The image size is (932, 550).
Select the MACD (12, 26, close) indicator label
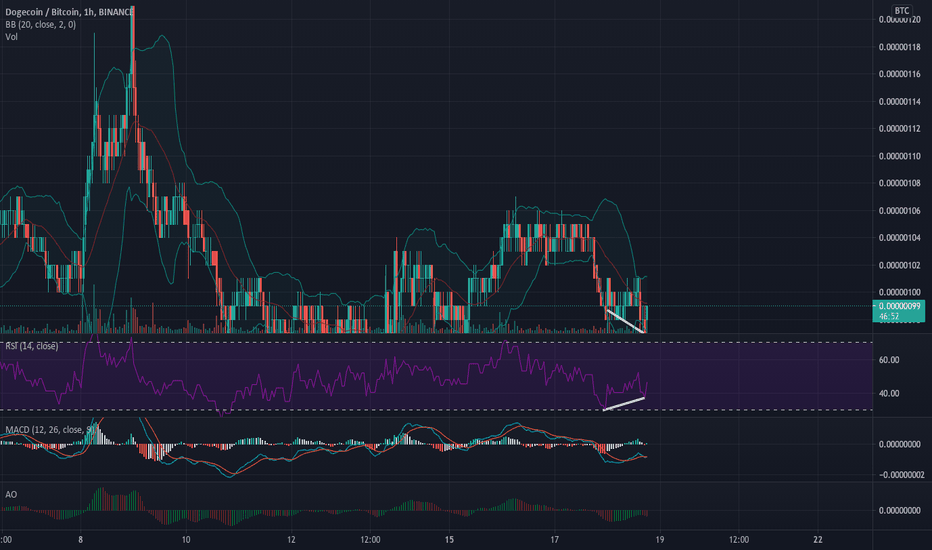[x=50, y=429]
